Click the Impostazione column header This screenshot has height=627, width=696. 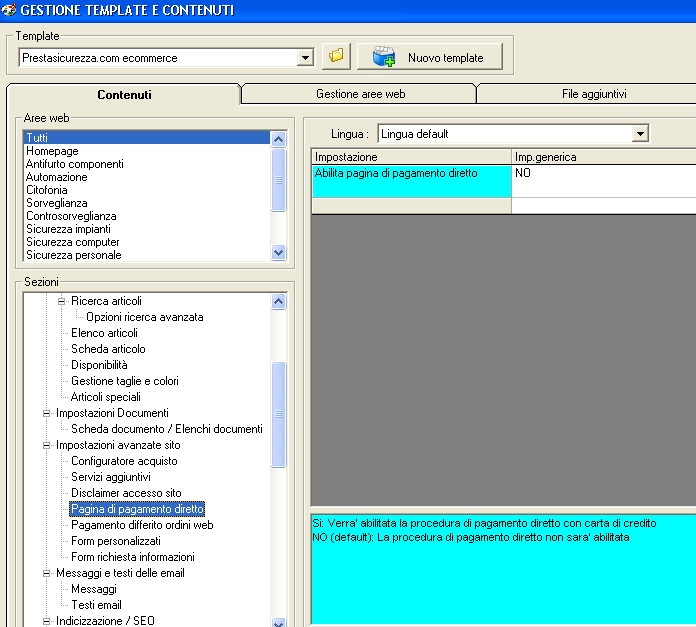411,157
